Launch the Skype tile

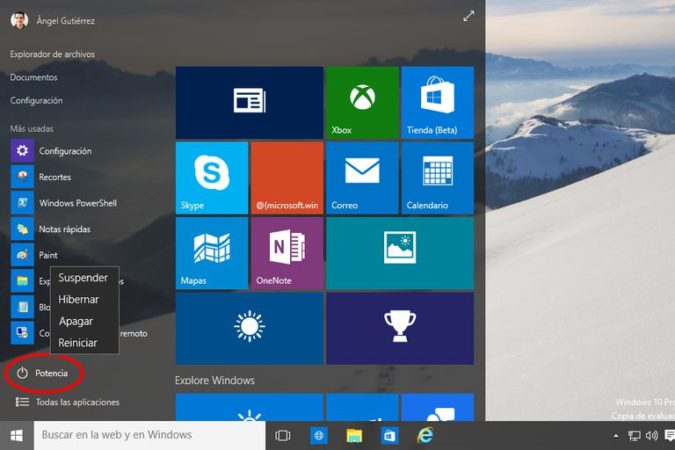[x=212, y=178]
